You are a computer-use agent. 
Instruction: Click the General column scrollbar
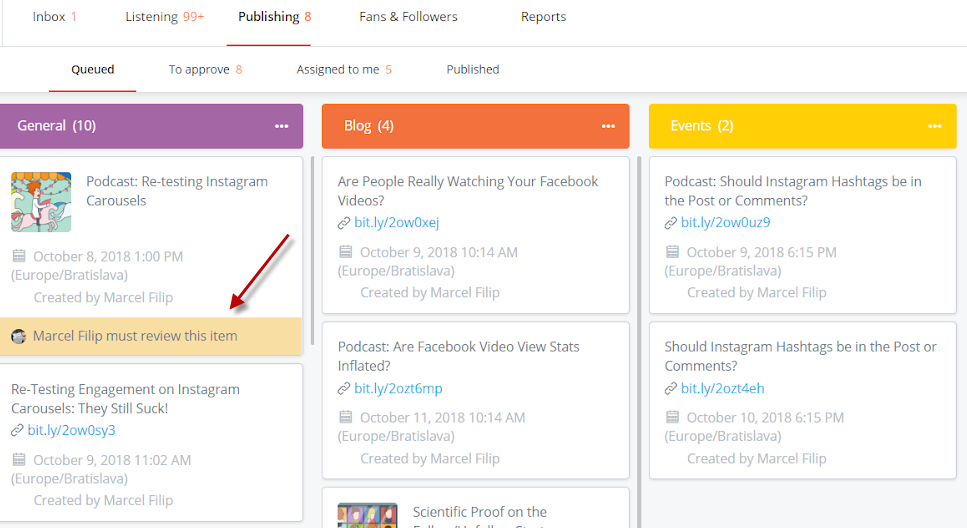(313, 250)
